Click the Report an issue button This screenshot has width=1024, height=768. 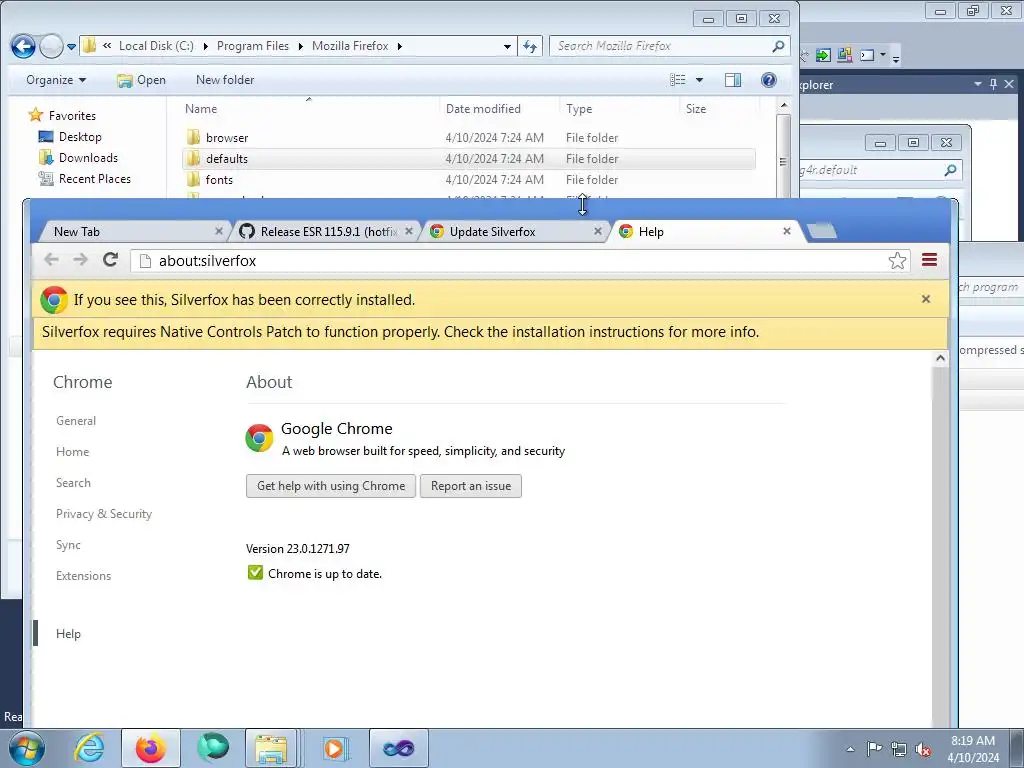(x=471, y=486)
